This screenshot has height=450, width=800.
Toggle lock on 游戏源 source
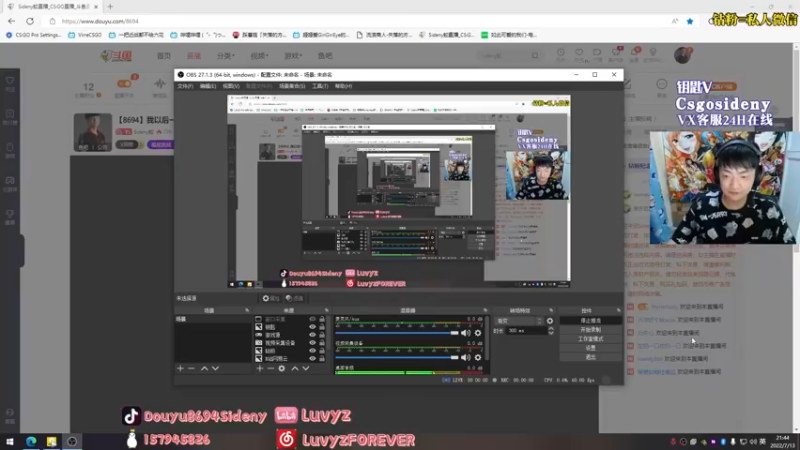point(322,335)
